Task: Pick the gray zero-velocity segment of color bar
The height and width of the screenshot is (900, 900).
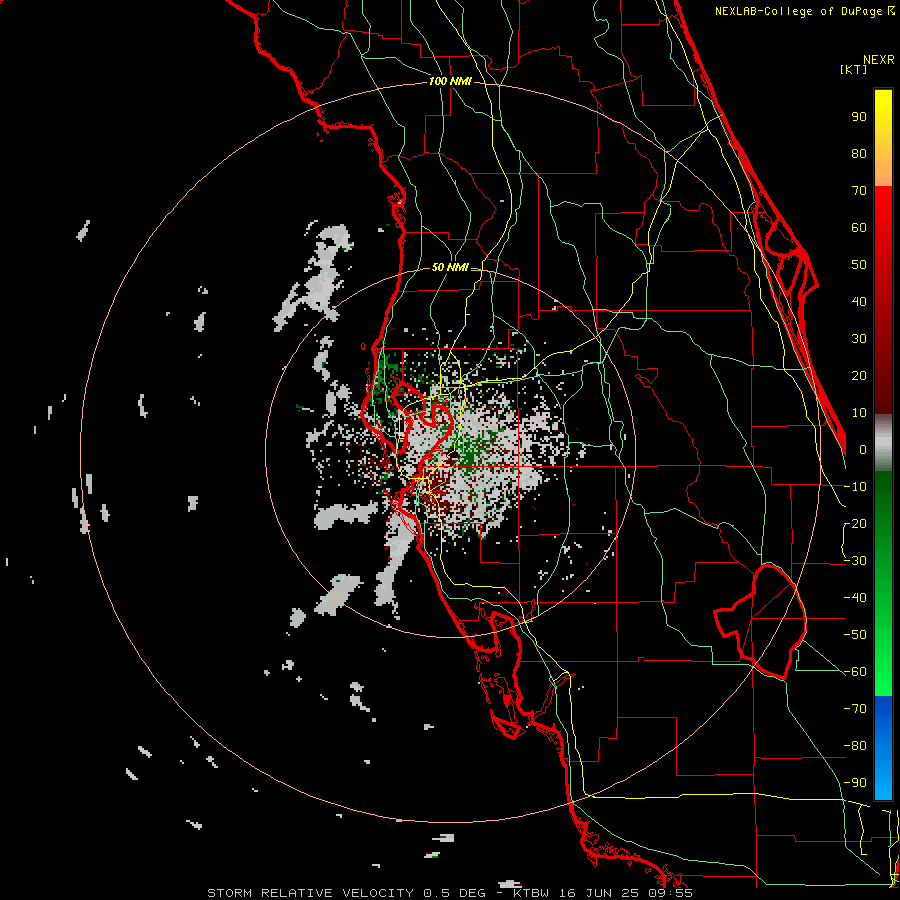Action: (x=883, y=443)
